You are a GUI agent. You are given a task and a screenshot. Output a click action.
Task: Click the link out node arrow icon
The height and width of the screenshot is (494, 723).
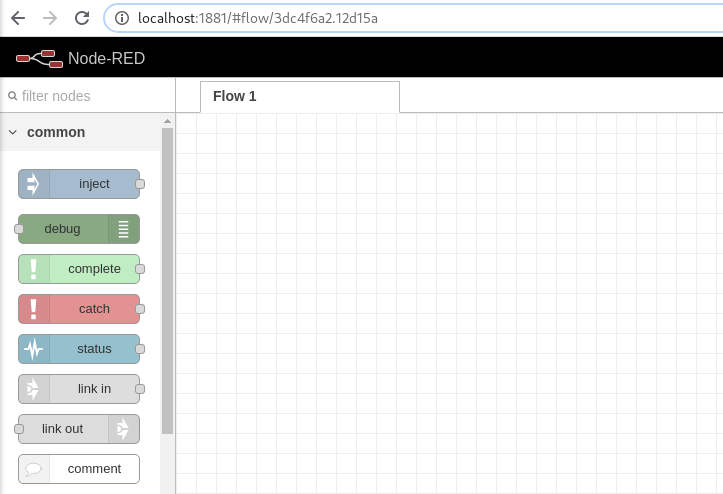coord(124,429)
